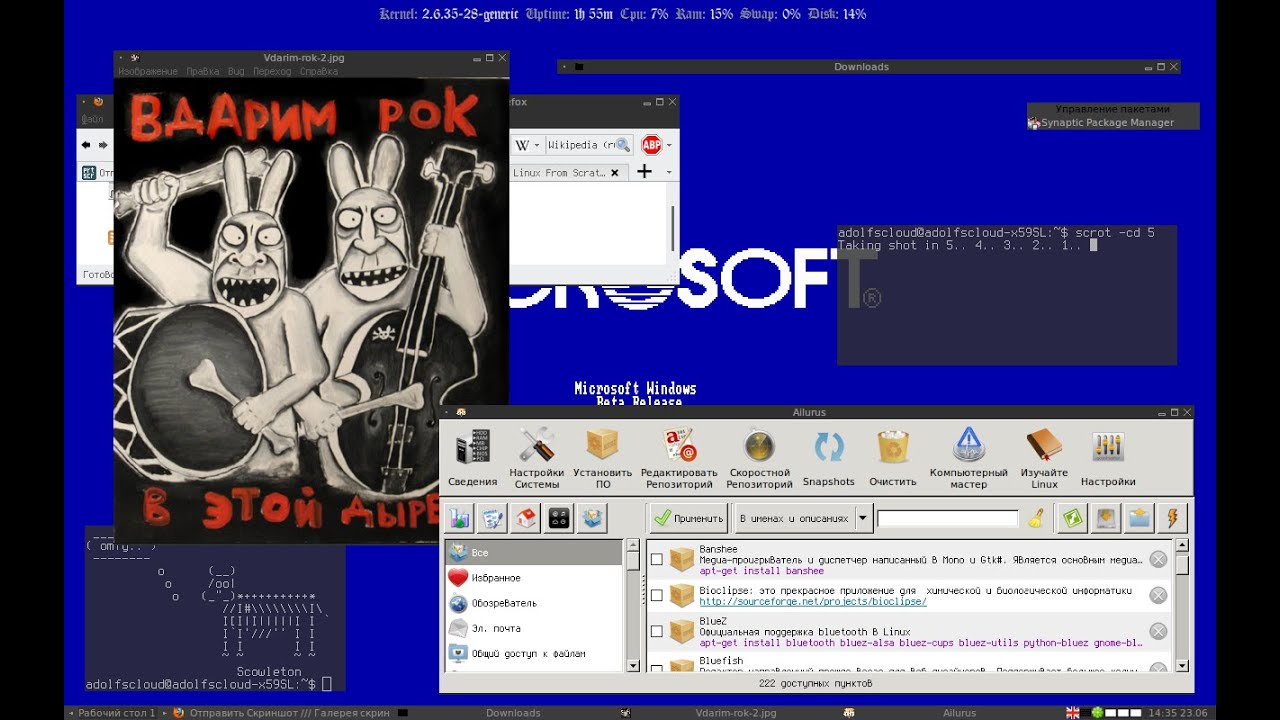Click the 14:35 23.06 clock

[x=1179, y=713]
